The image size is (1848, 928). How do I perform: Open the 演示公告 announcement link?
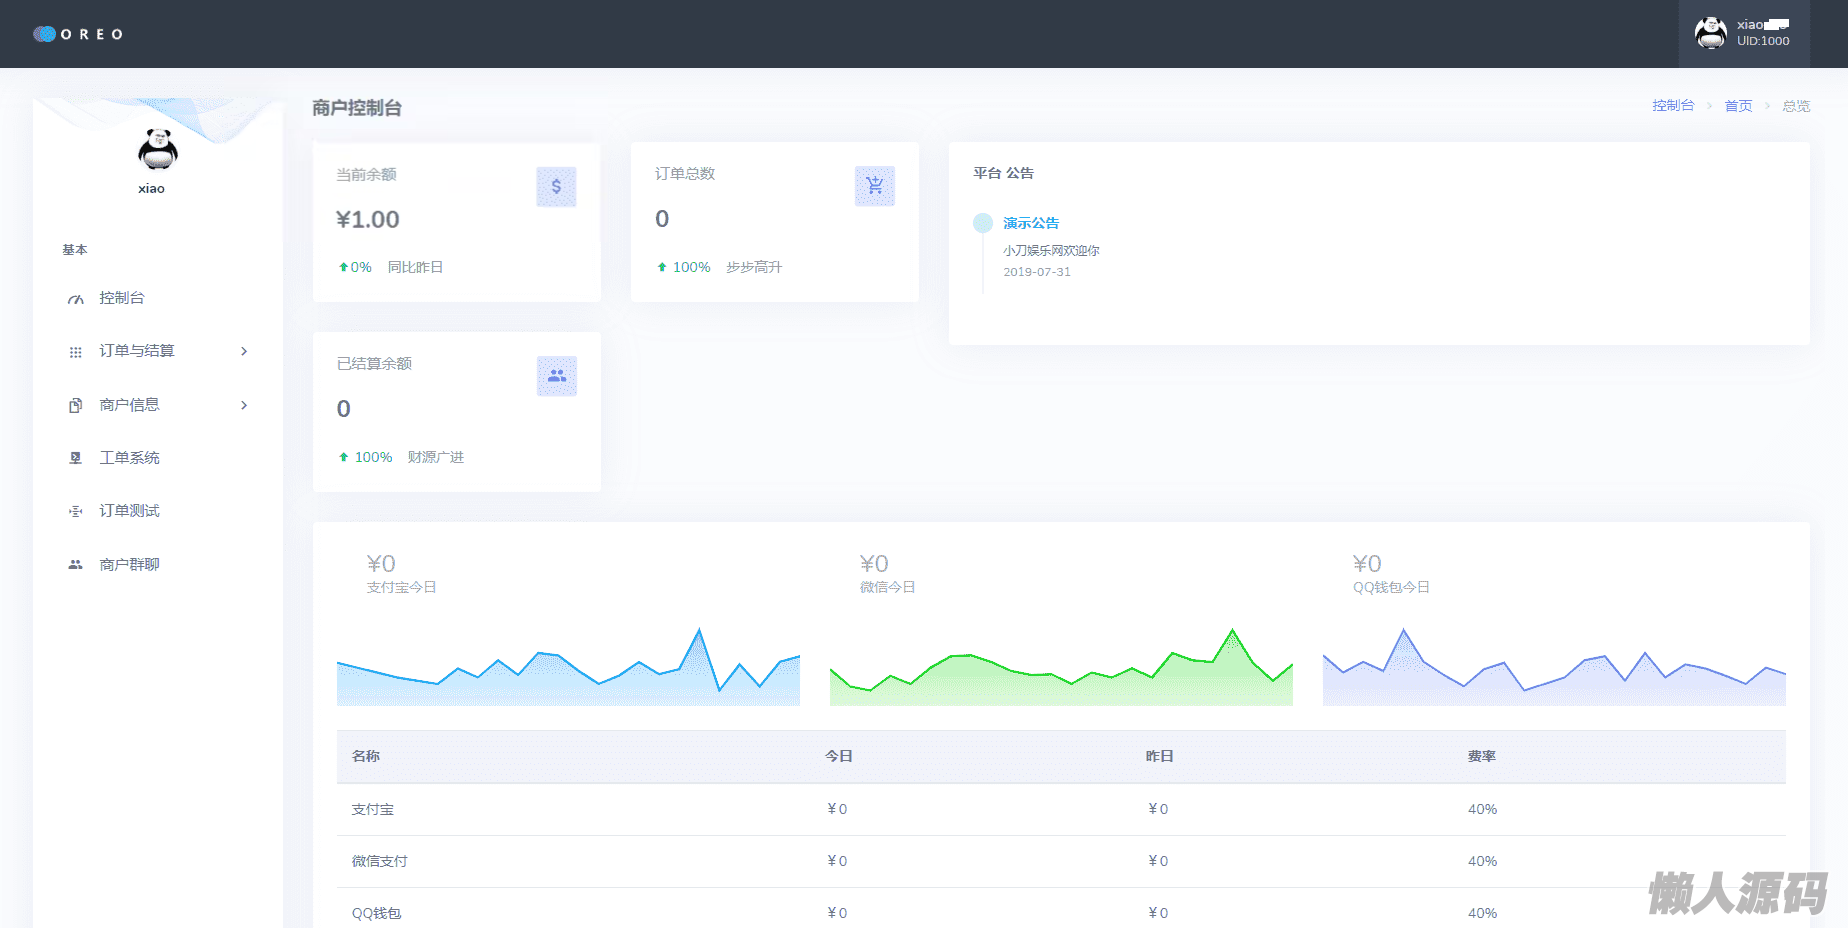[x=1031, y=223]
